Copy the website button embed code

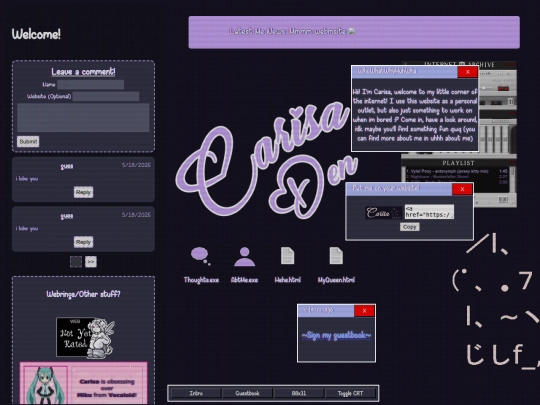click(x=409, y=227)
